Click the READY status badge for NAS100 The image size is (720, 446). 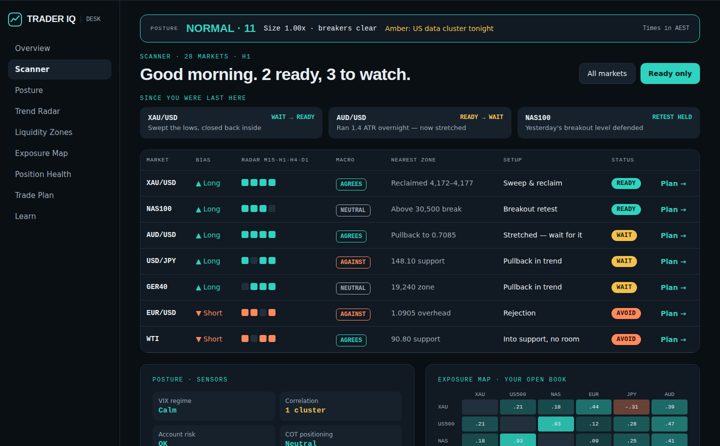coord(626,209)
